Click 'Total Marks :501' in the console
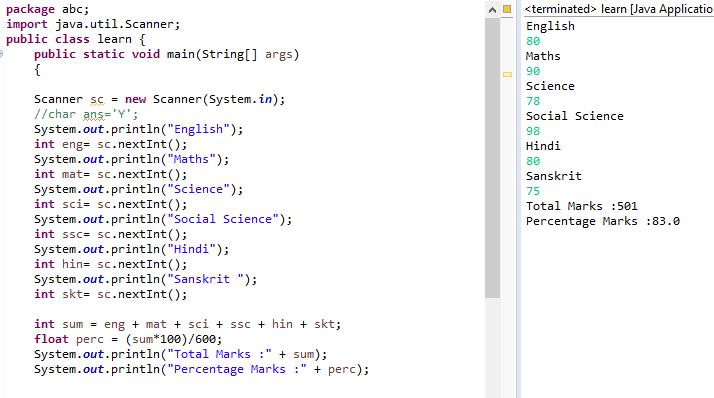The width and height of the screenshot is (714, 398). click(581, 206)
